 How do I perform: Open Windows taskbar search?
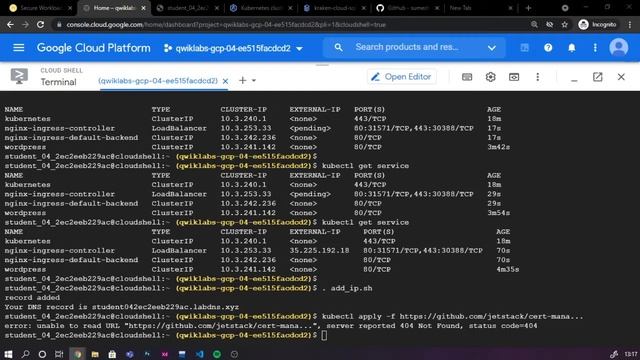pos(25,354)
